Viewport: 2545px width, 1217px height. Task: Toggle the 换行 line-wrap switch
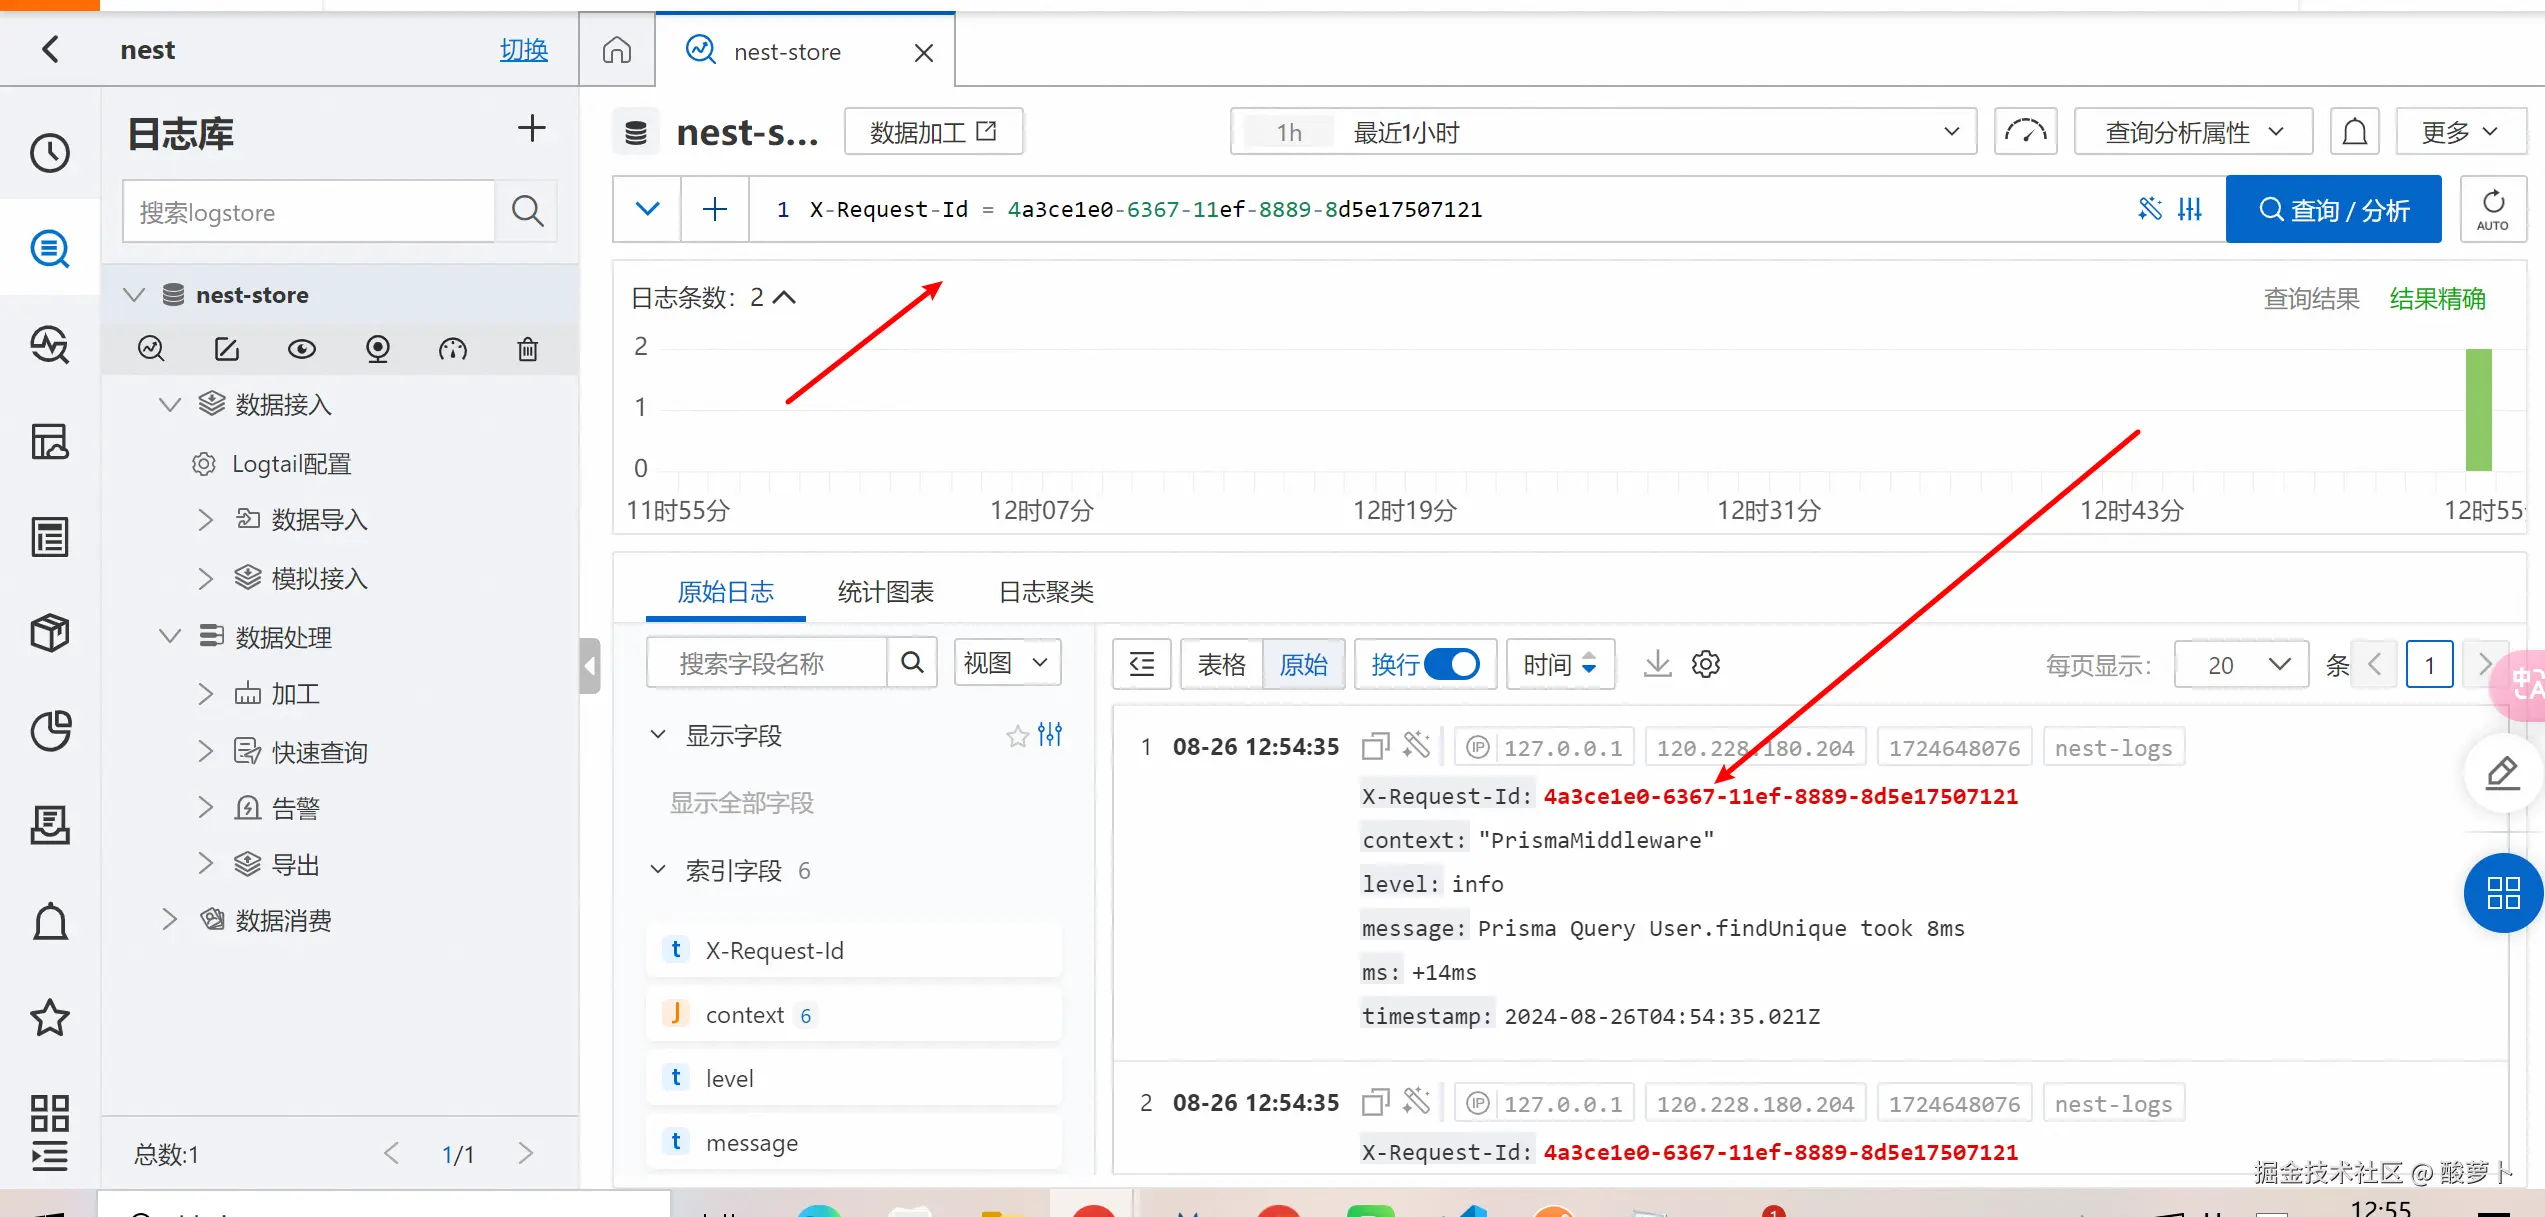1451,664
